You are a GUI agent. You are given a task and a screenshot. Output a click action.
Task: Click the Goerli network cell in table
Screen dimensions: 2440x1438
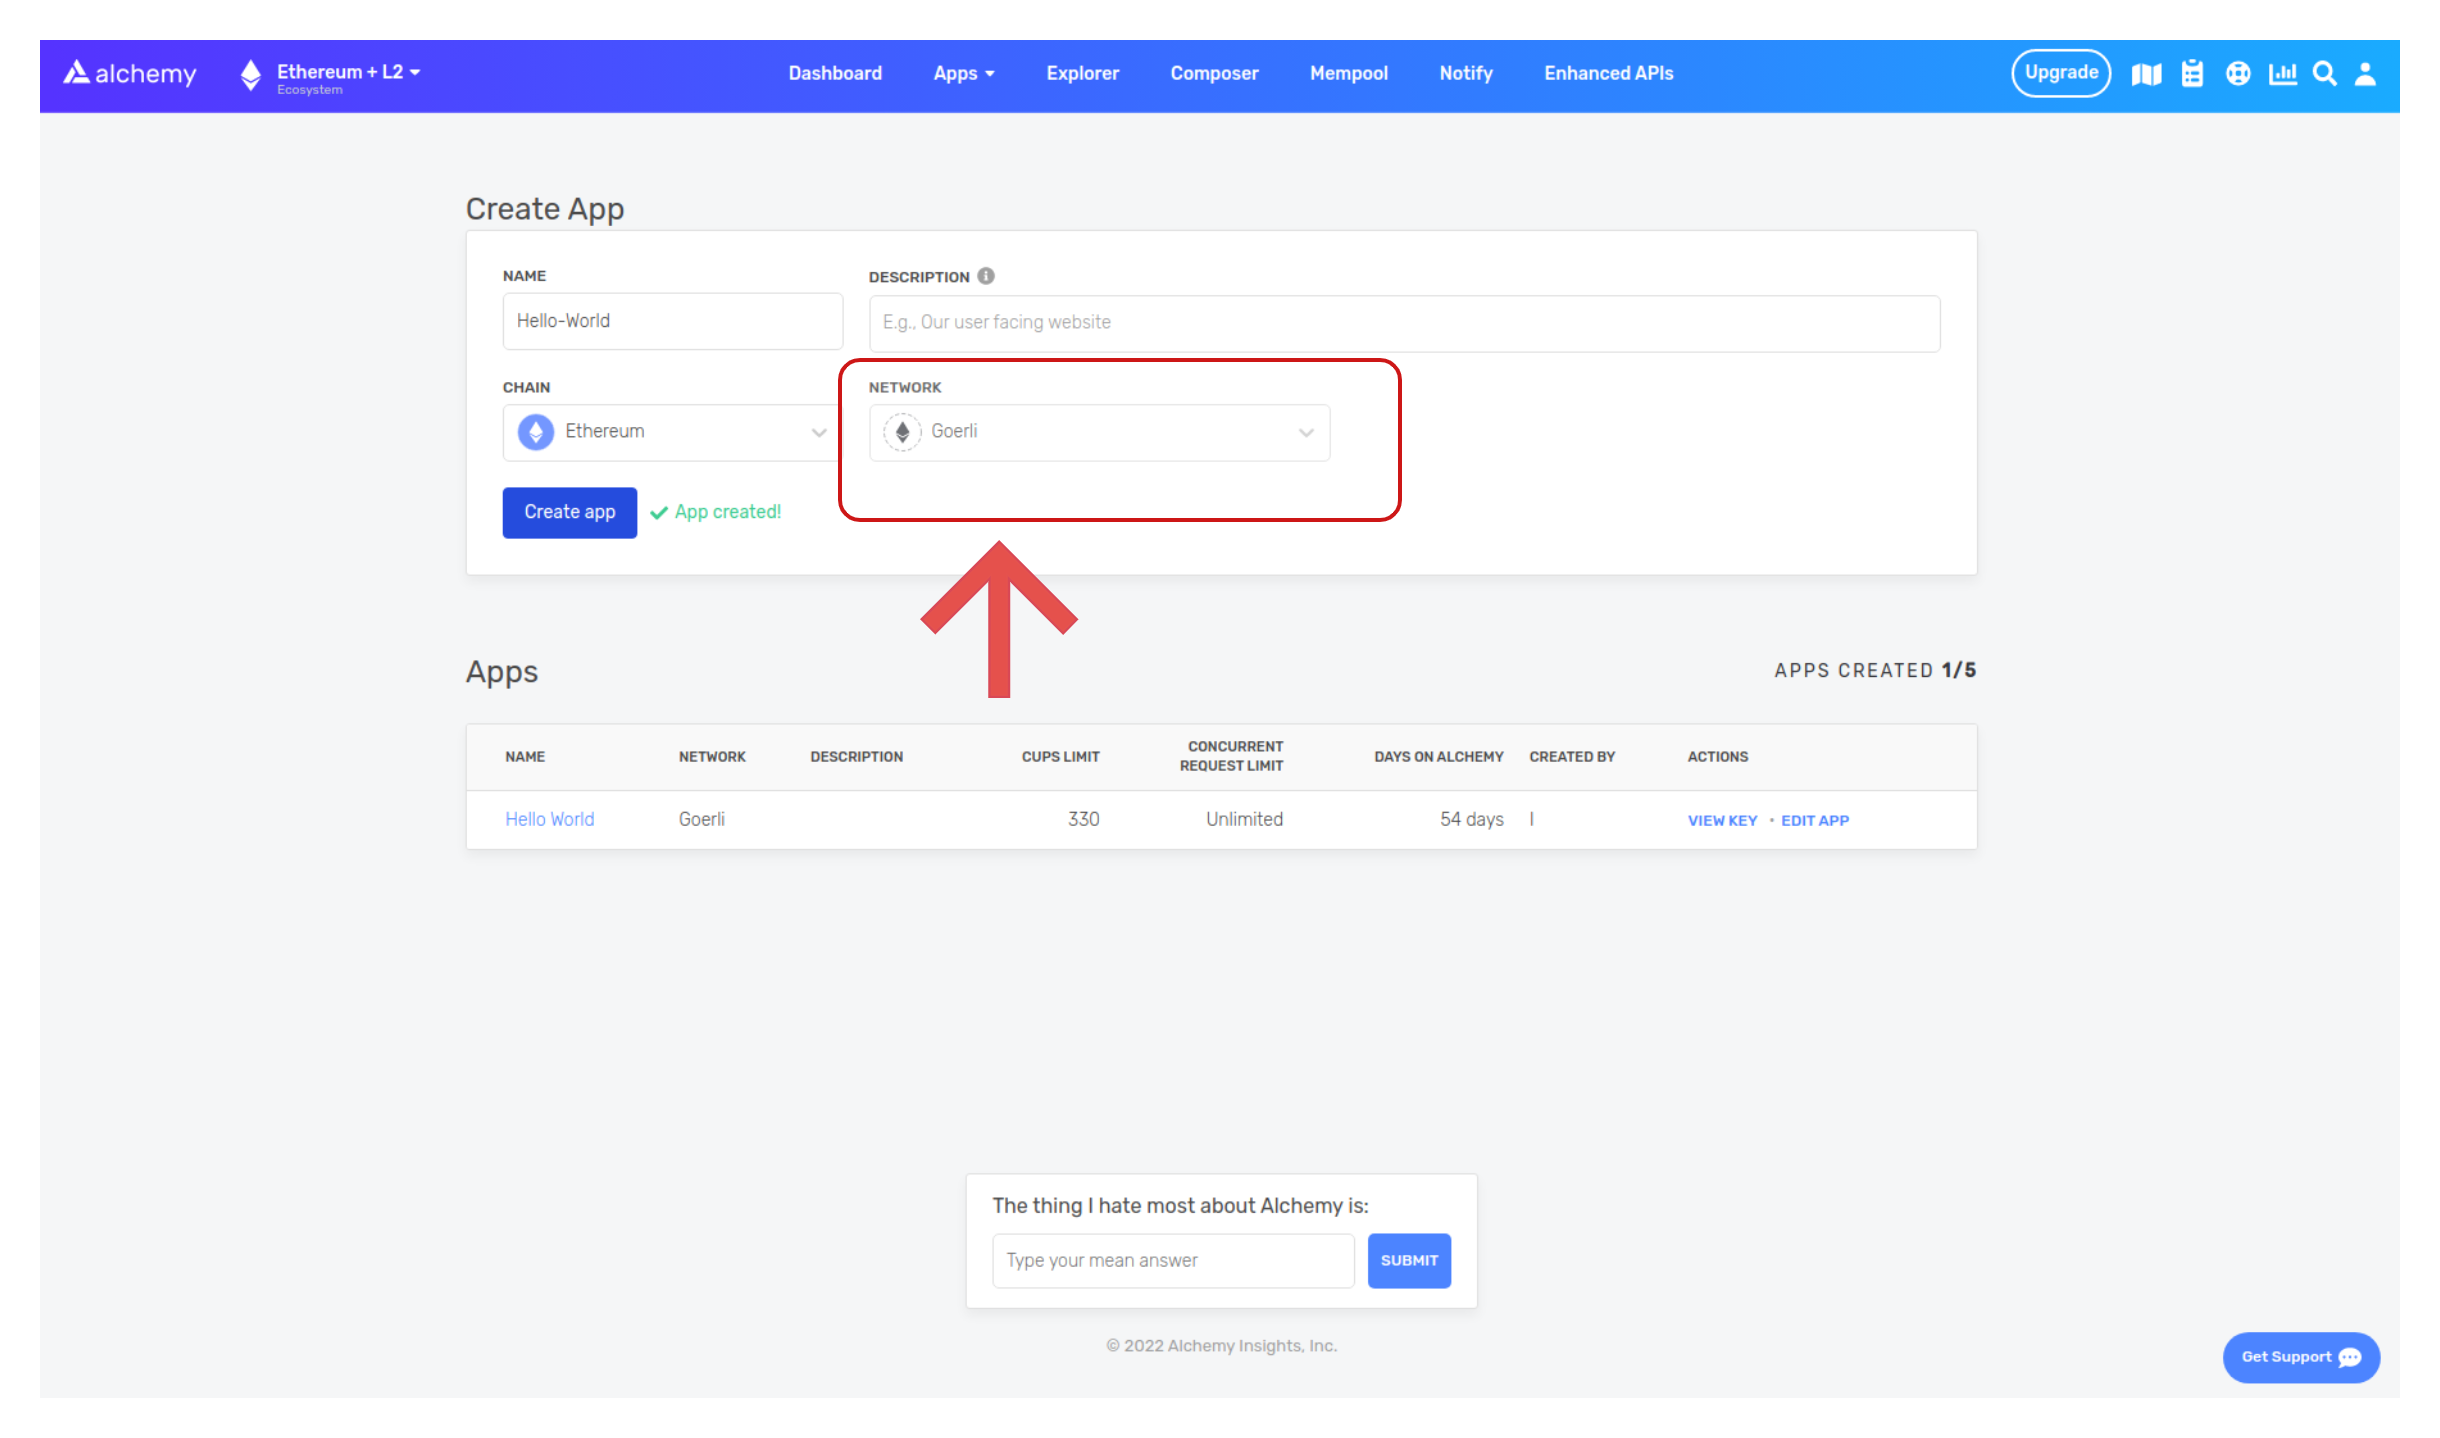[x=702, y=819]
